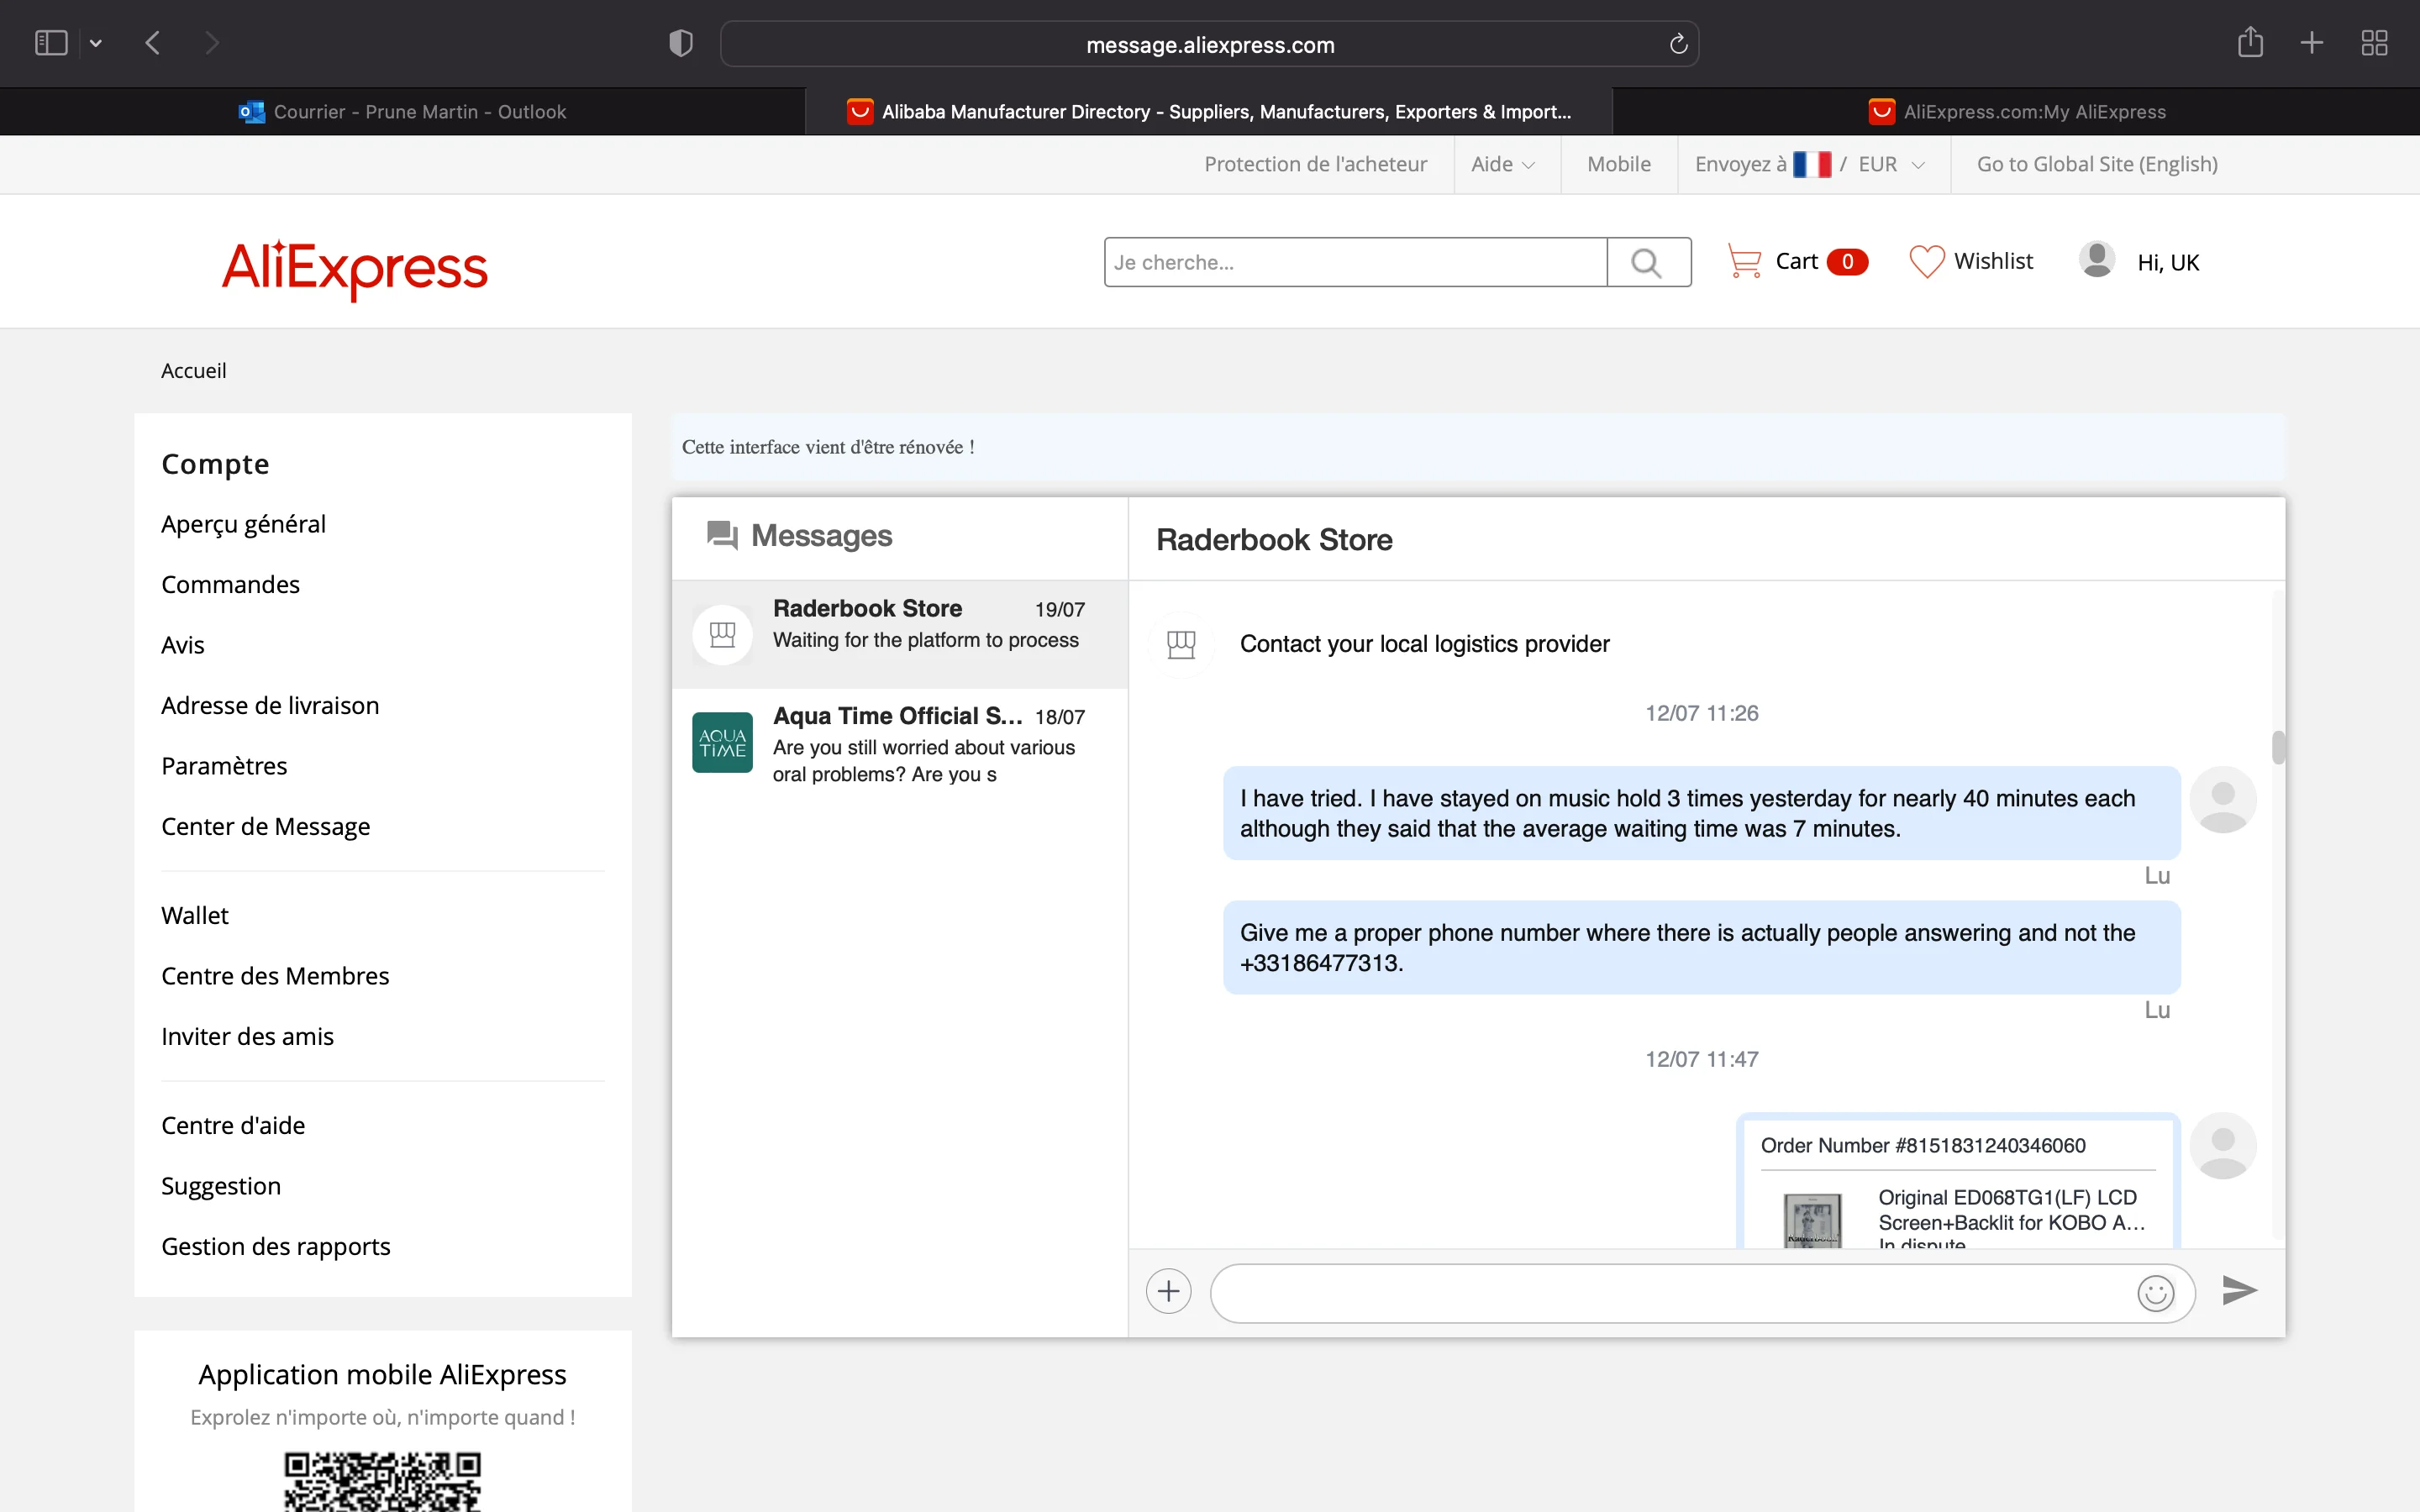Click privacy shield icon in toolbar

coord(681,43)
